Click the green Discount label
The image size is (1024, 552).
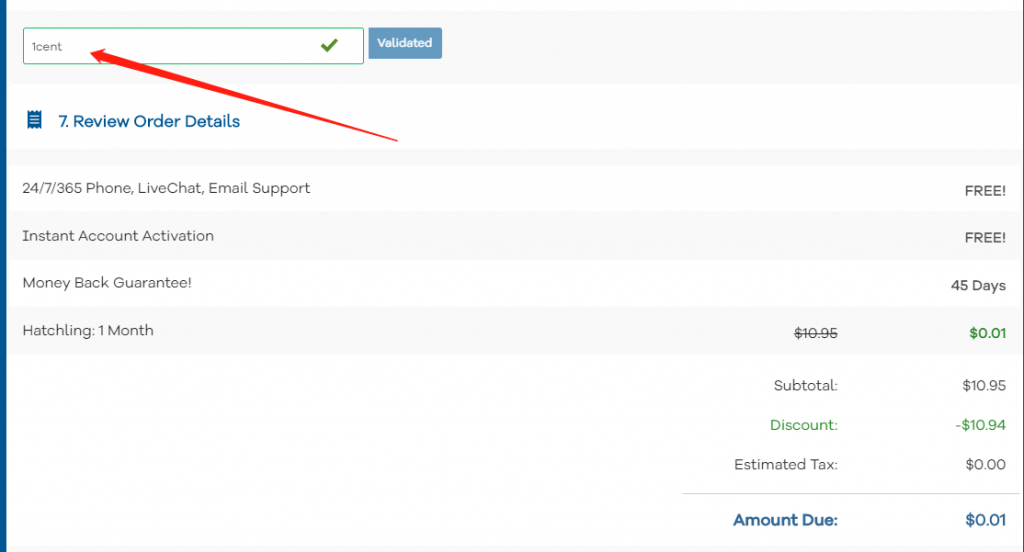[804, 425]
